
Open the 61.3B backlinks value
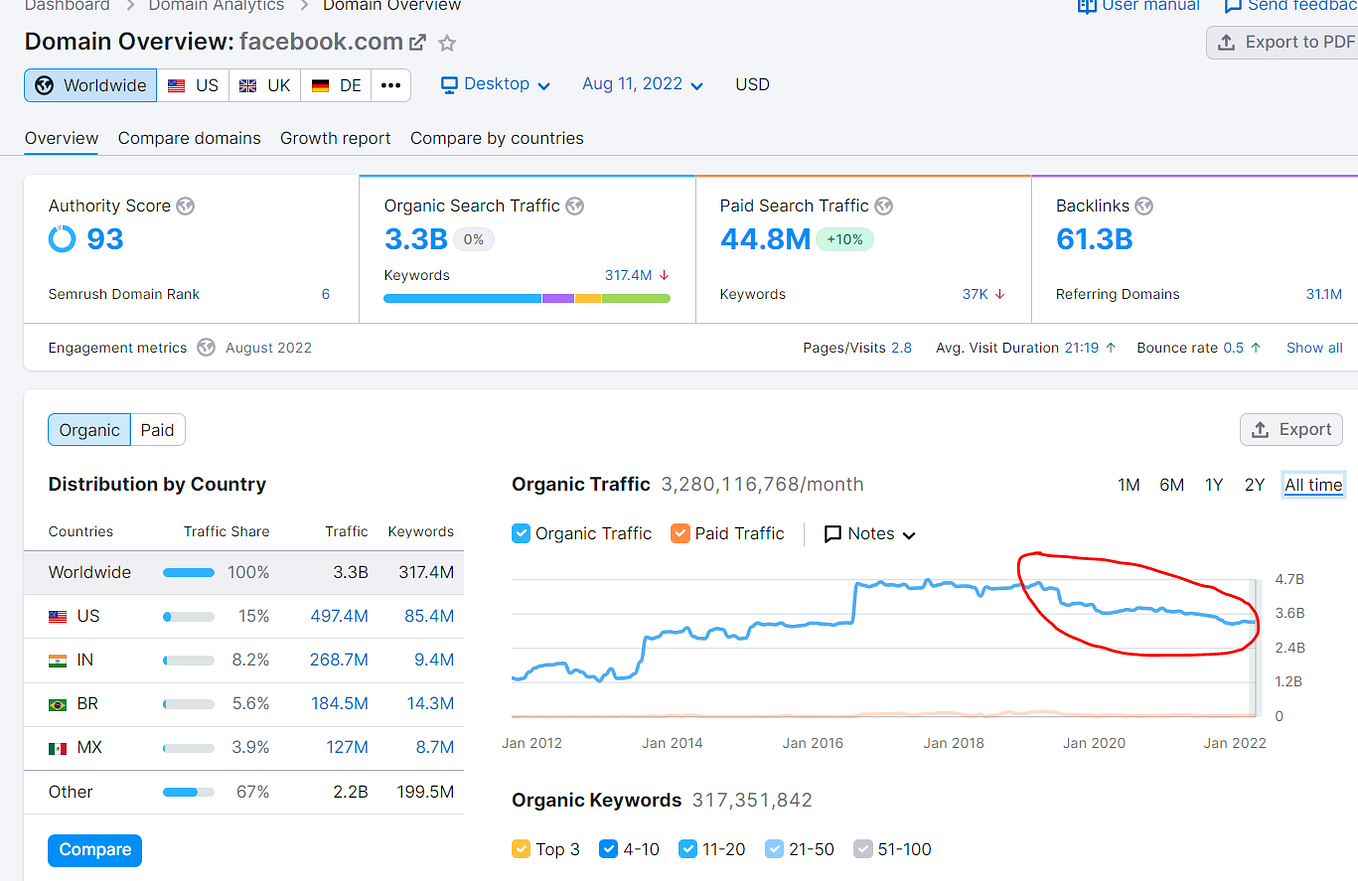pos(1094,239)
